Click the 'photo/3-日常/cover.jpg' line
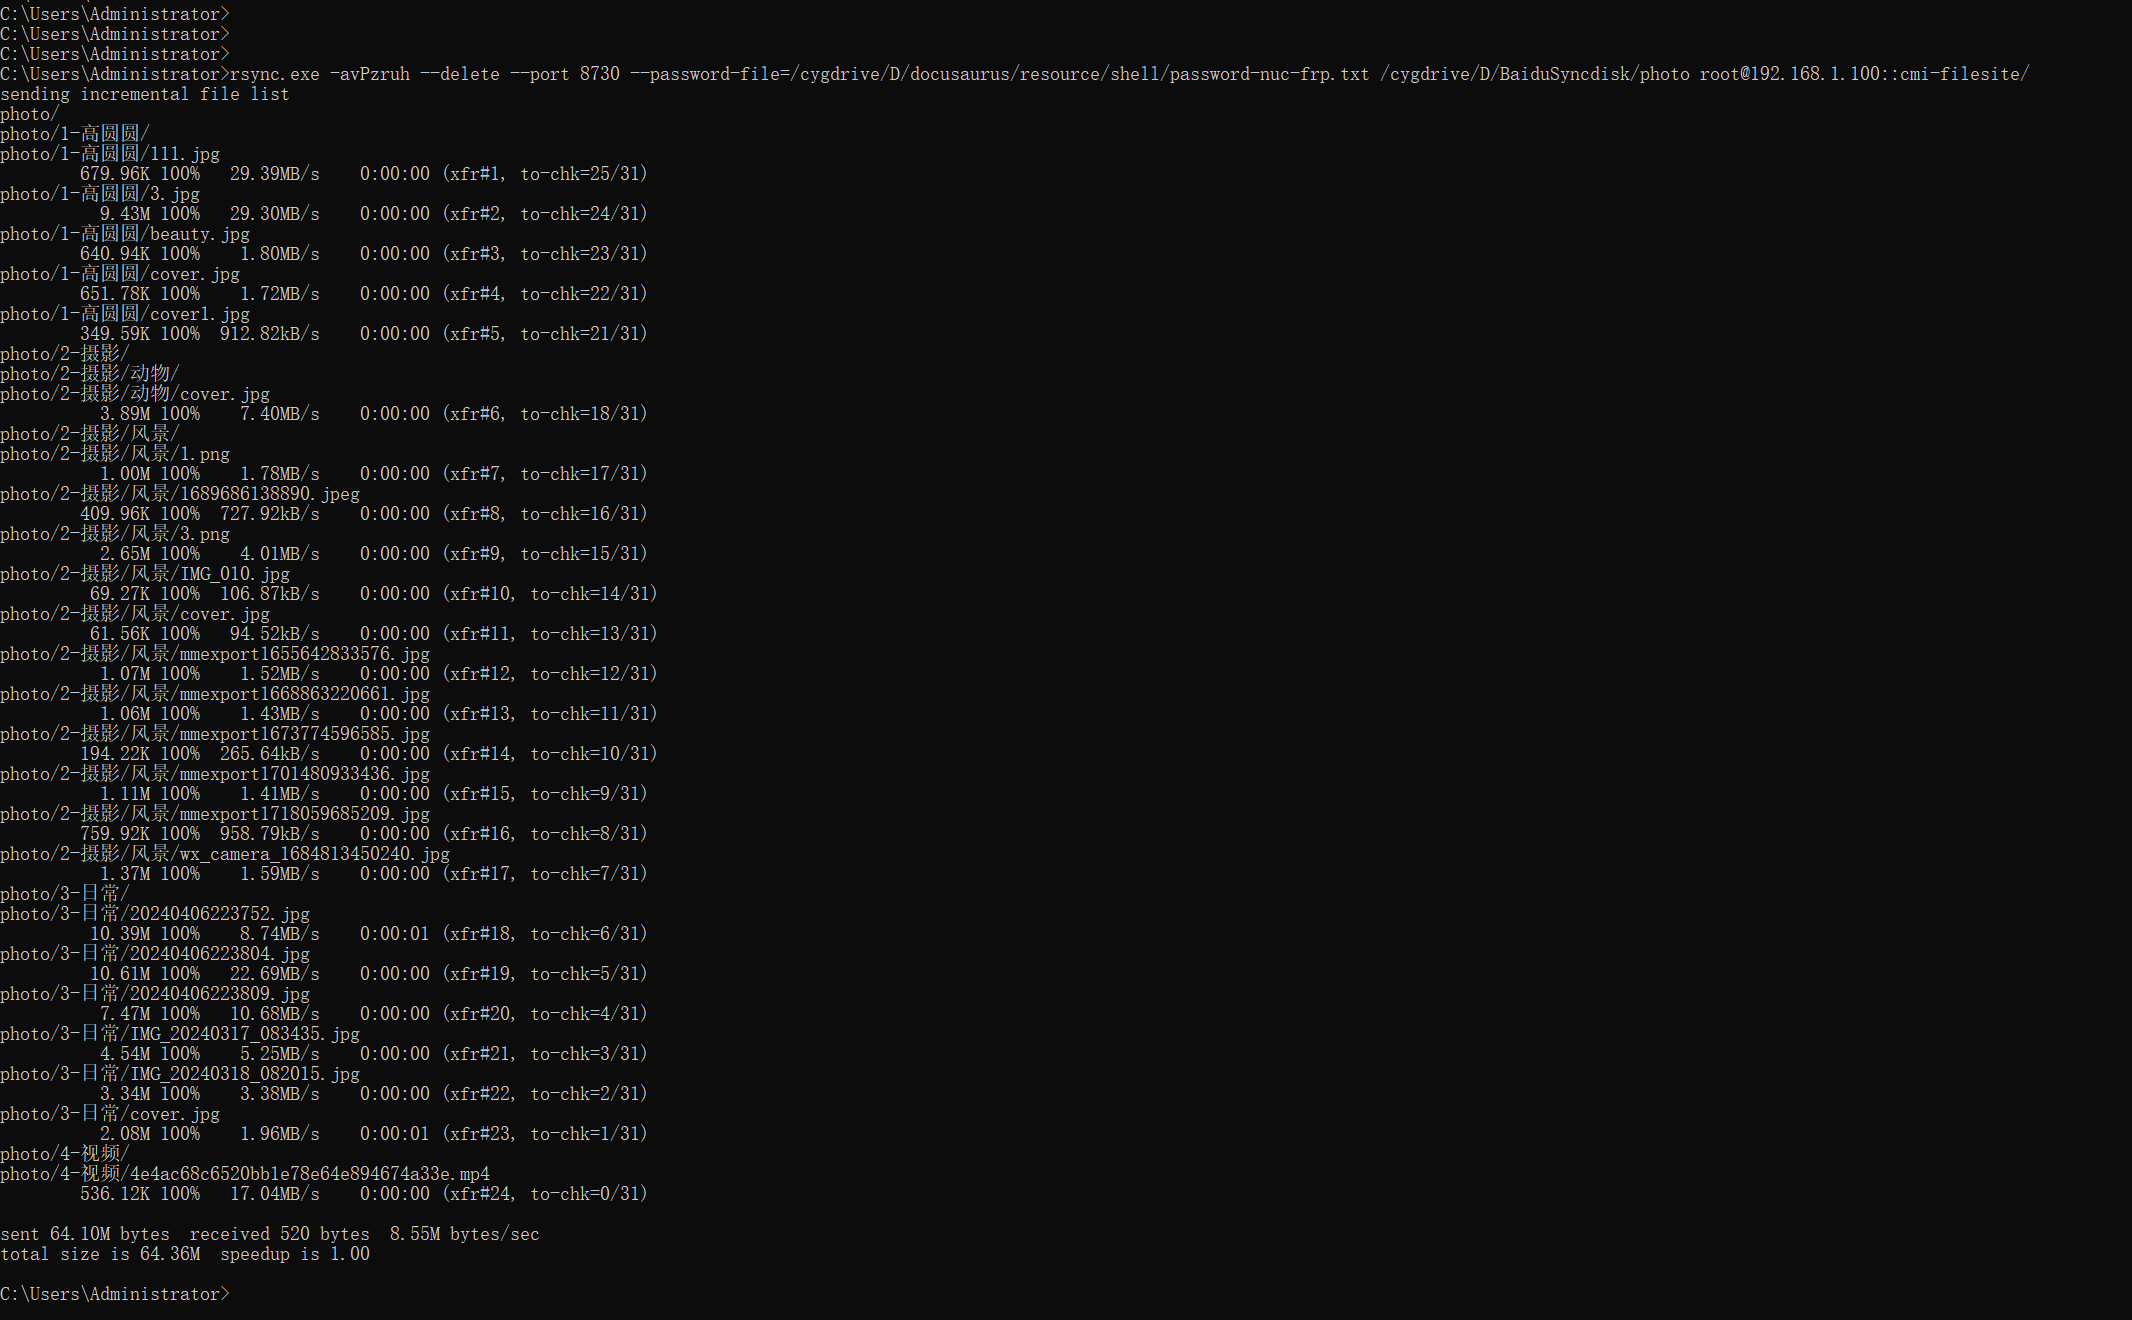This screenshot has width=2132, height=1320. pos(110,1114)
